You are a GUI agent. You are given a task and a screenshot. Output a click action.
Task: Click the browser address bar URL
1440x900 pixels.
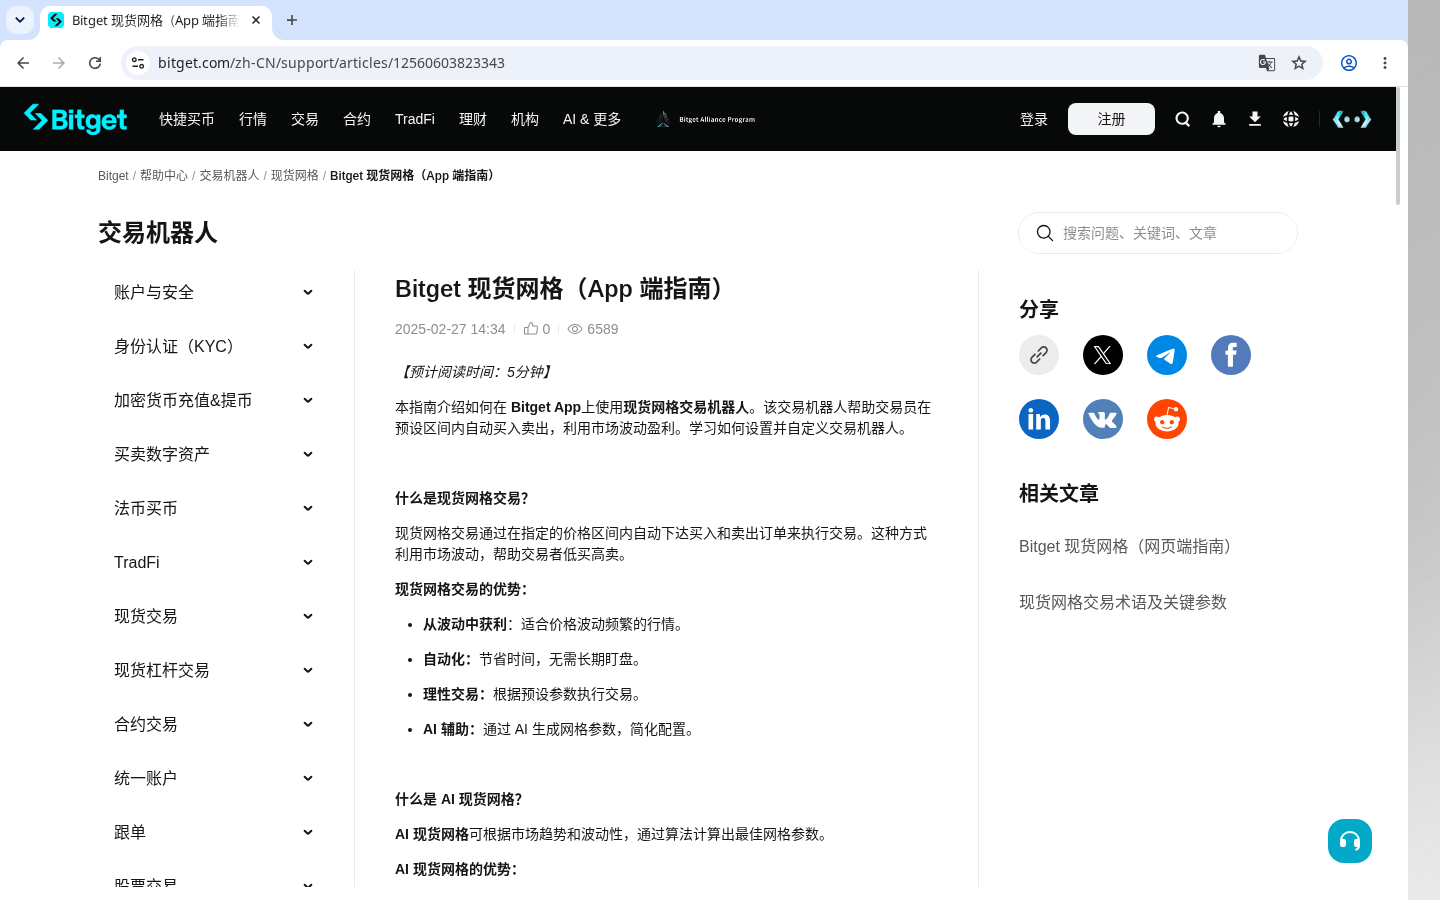(331, 63)
